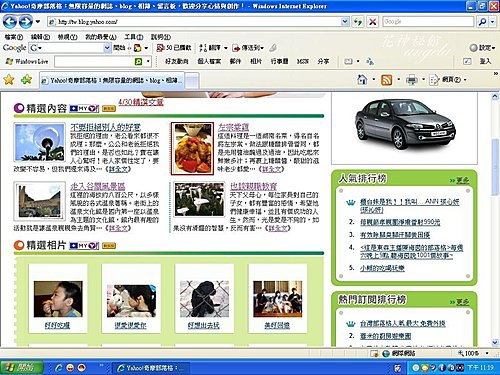Click the Home icon in command bar
The height and width of the screenshot is (375, 500).
click(x=362, y=80)
